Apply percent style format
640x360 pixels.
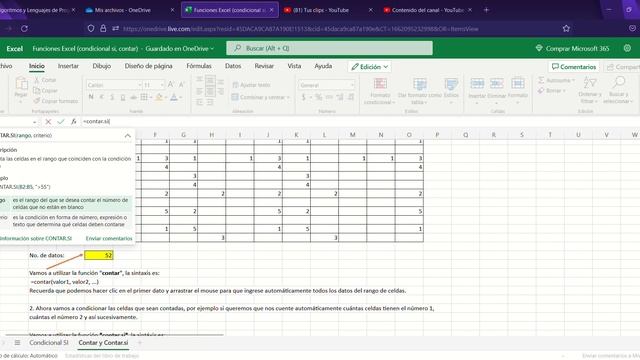pos(318,97)
